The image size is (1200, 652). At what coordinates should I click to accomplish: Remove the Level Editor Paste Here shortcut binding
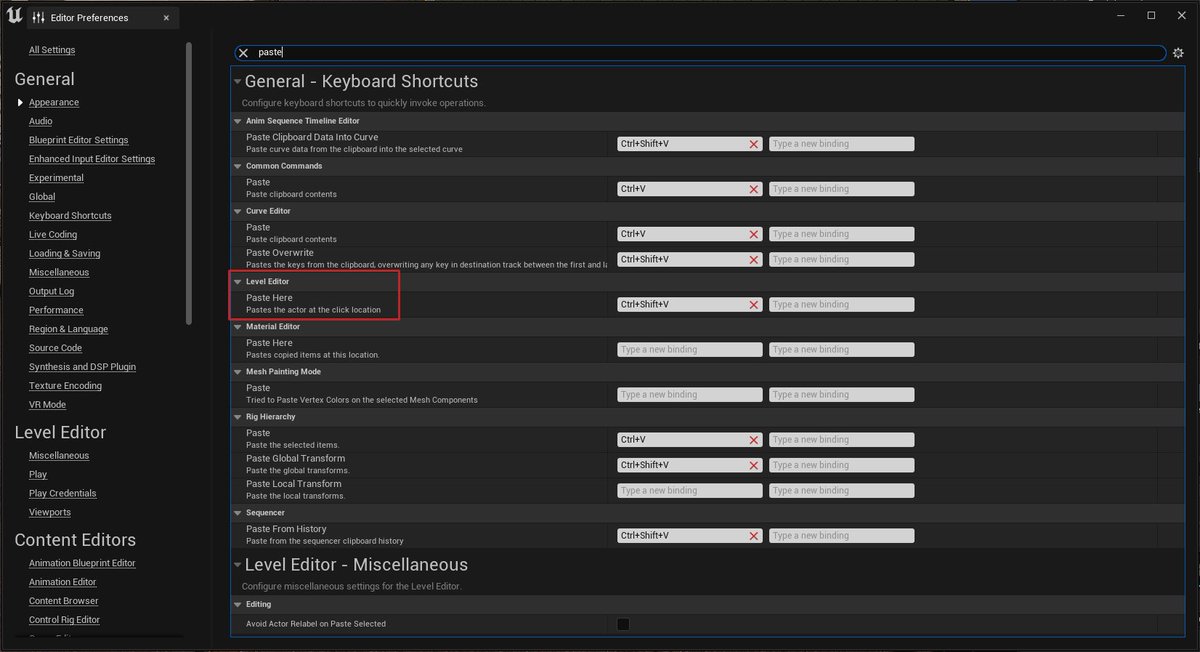[x=753, y=304]
